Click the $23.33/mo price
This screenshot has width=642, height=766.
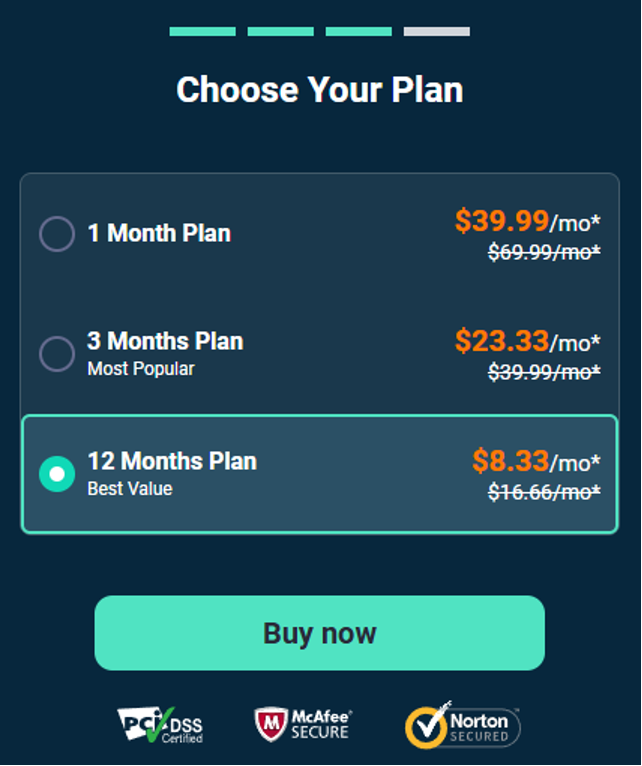tap(527, 341)
